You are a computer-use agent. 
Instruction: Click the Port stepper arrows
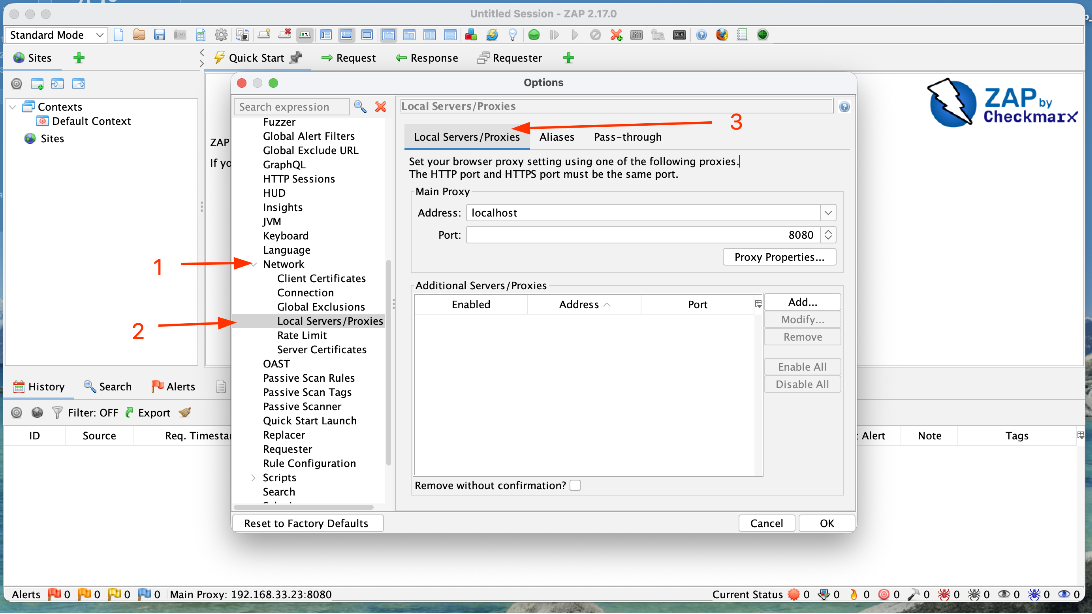tap(828, 235)
